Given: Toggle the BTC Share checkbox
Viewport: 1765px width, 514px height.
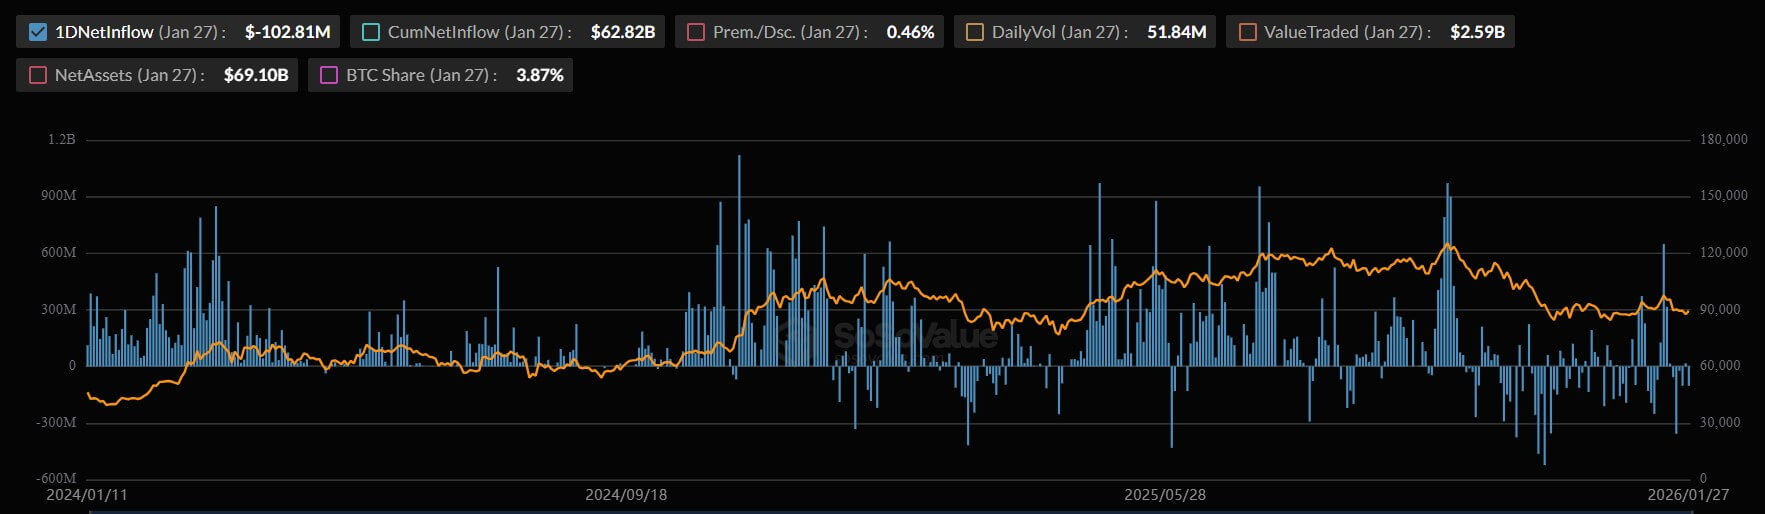Looking at the screenshot, I should tap(329, 75).
